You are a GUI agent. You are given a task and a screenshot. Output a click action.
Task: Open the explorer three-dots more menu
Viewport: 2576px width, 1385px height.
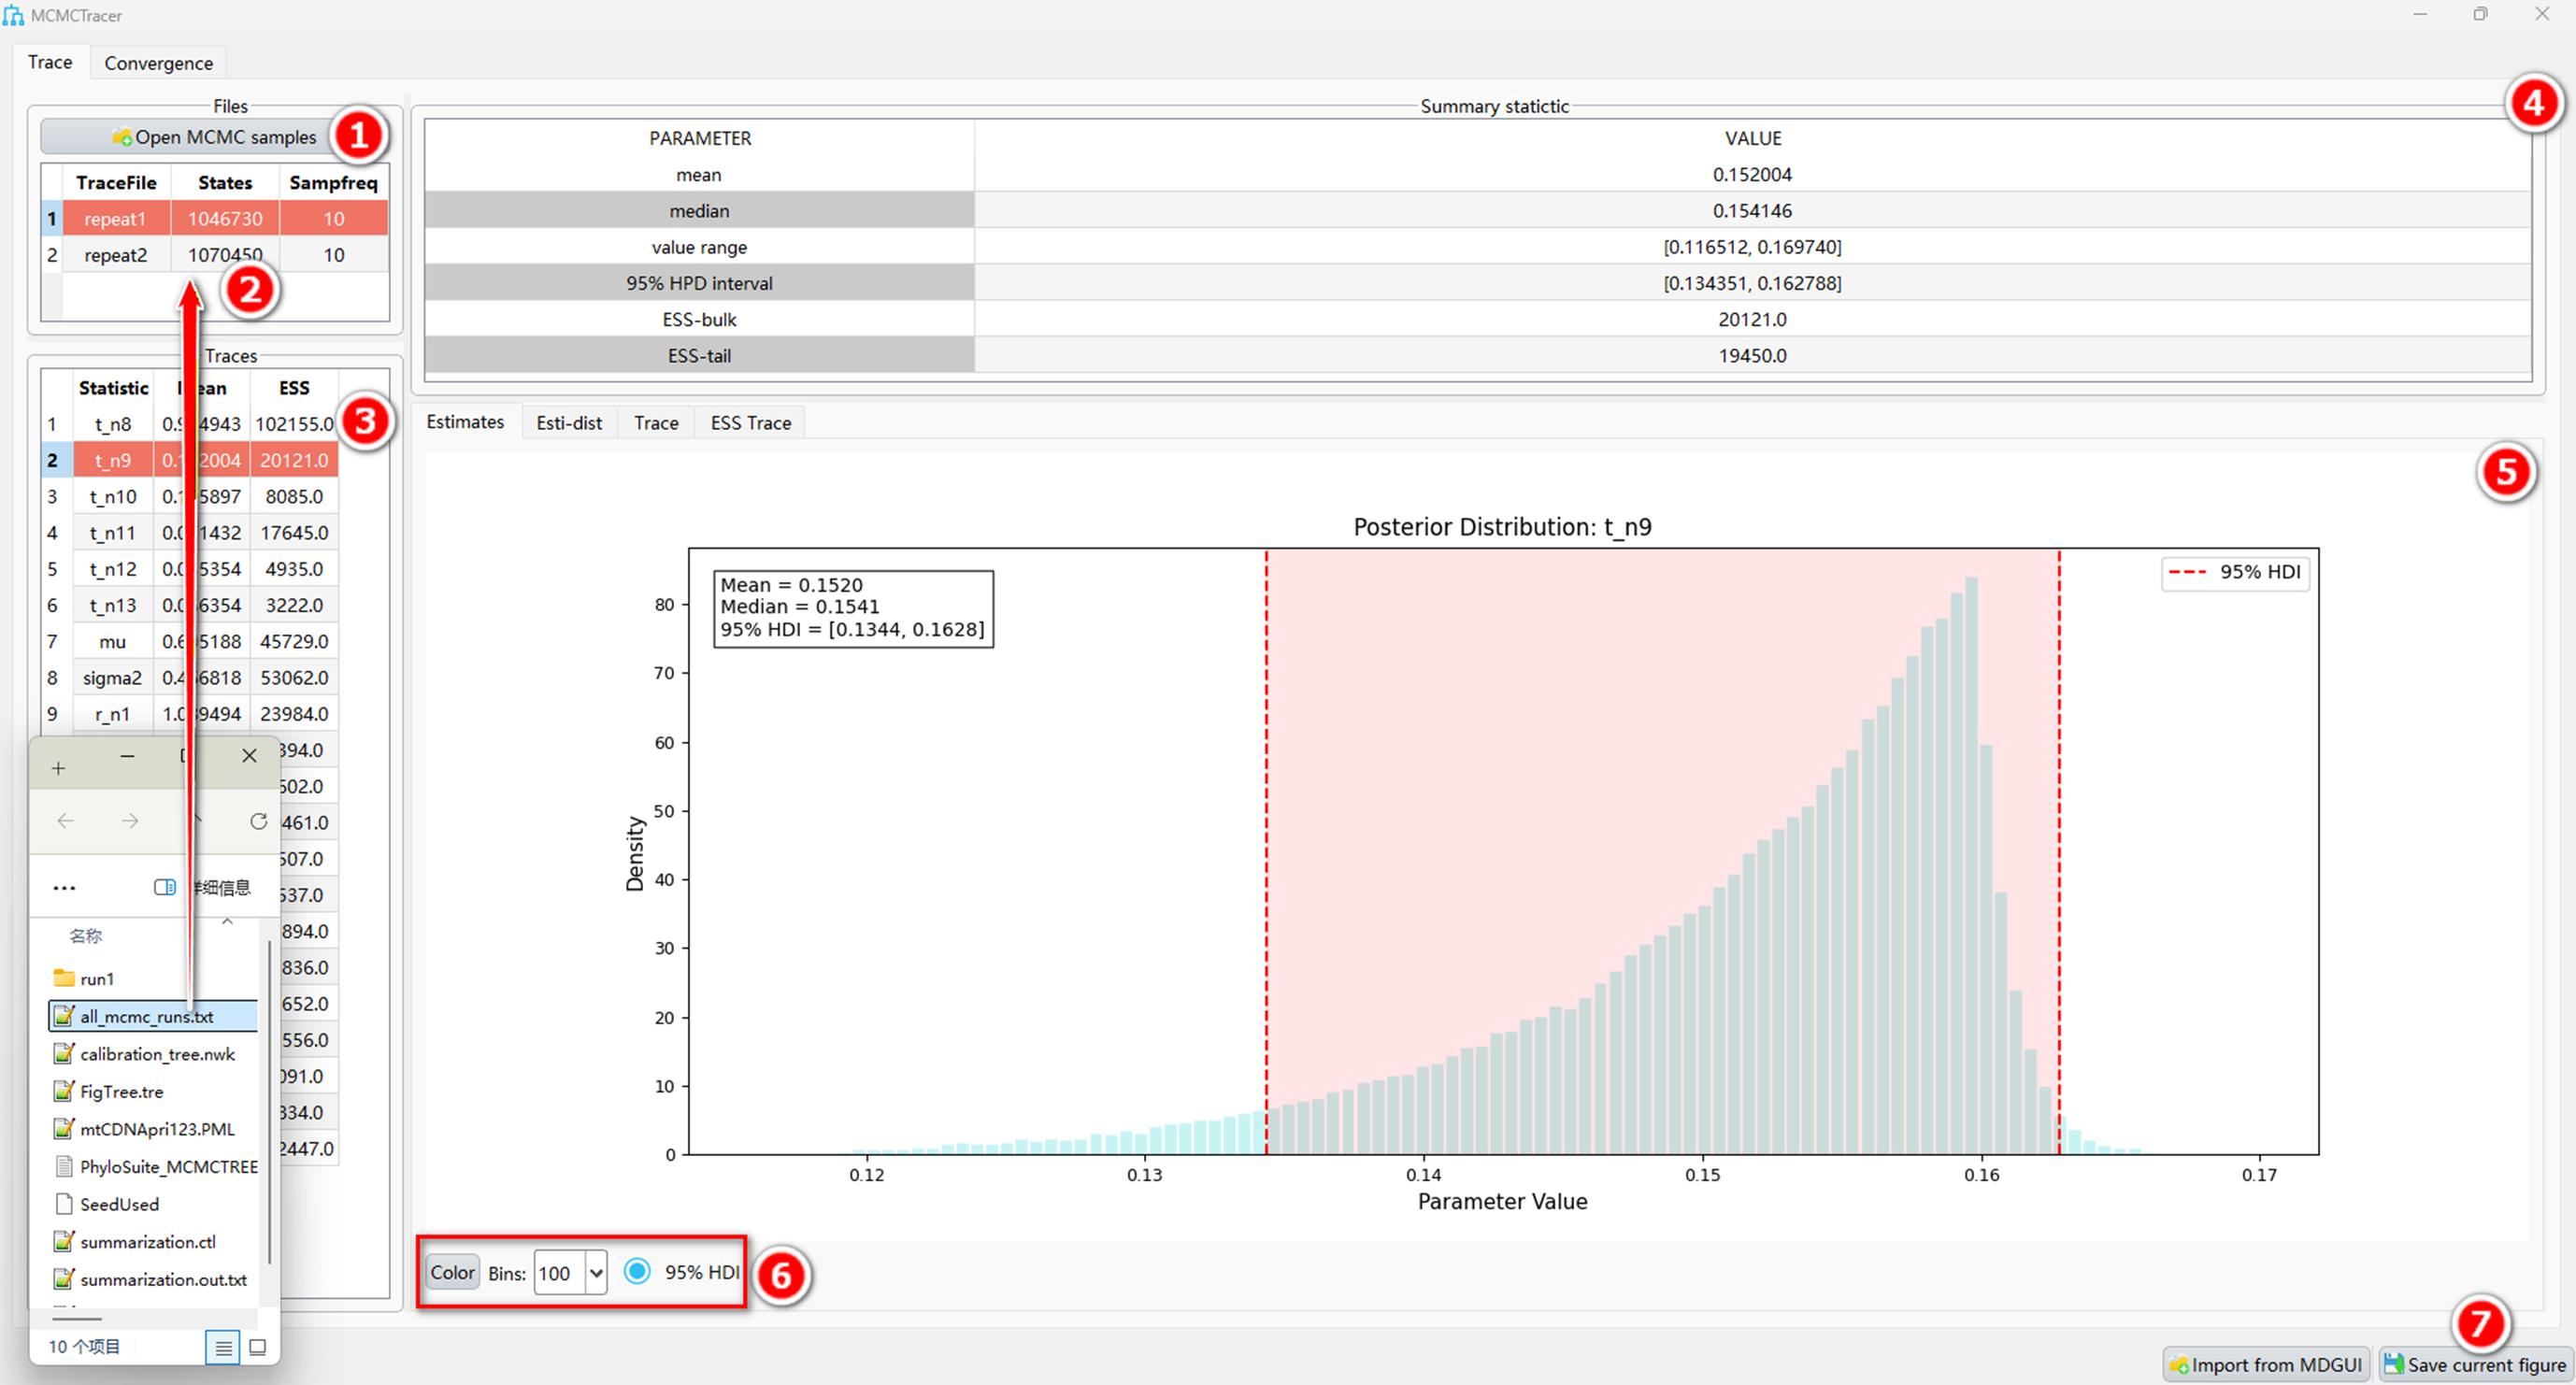[x=64, y=887]
